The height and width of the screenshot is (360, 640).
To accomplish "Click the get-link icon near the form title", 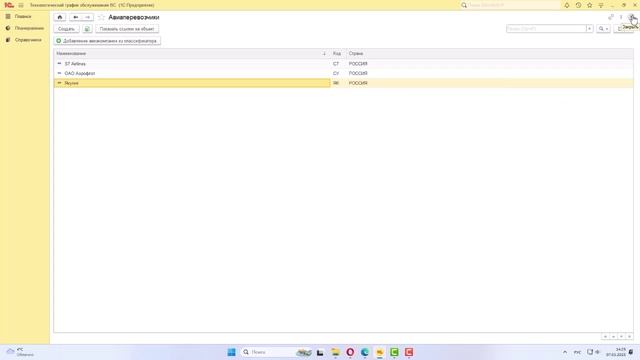I will (611, 17).
